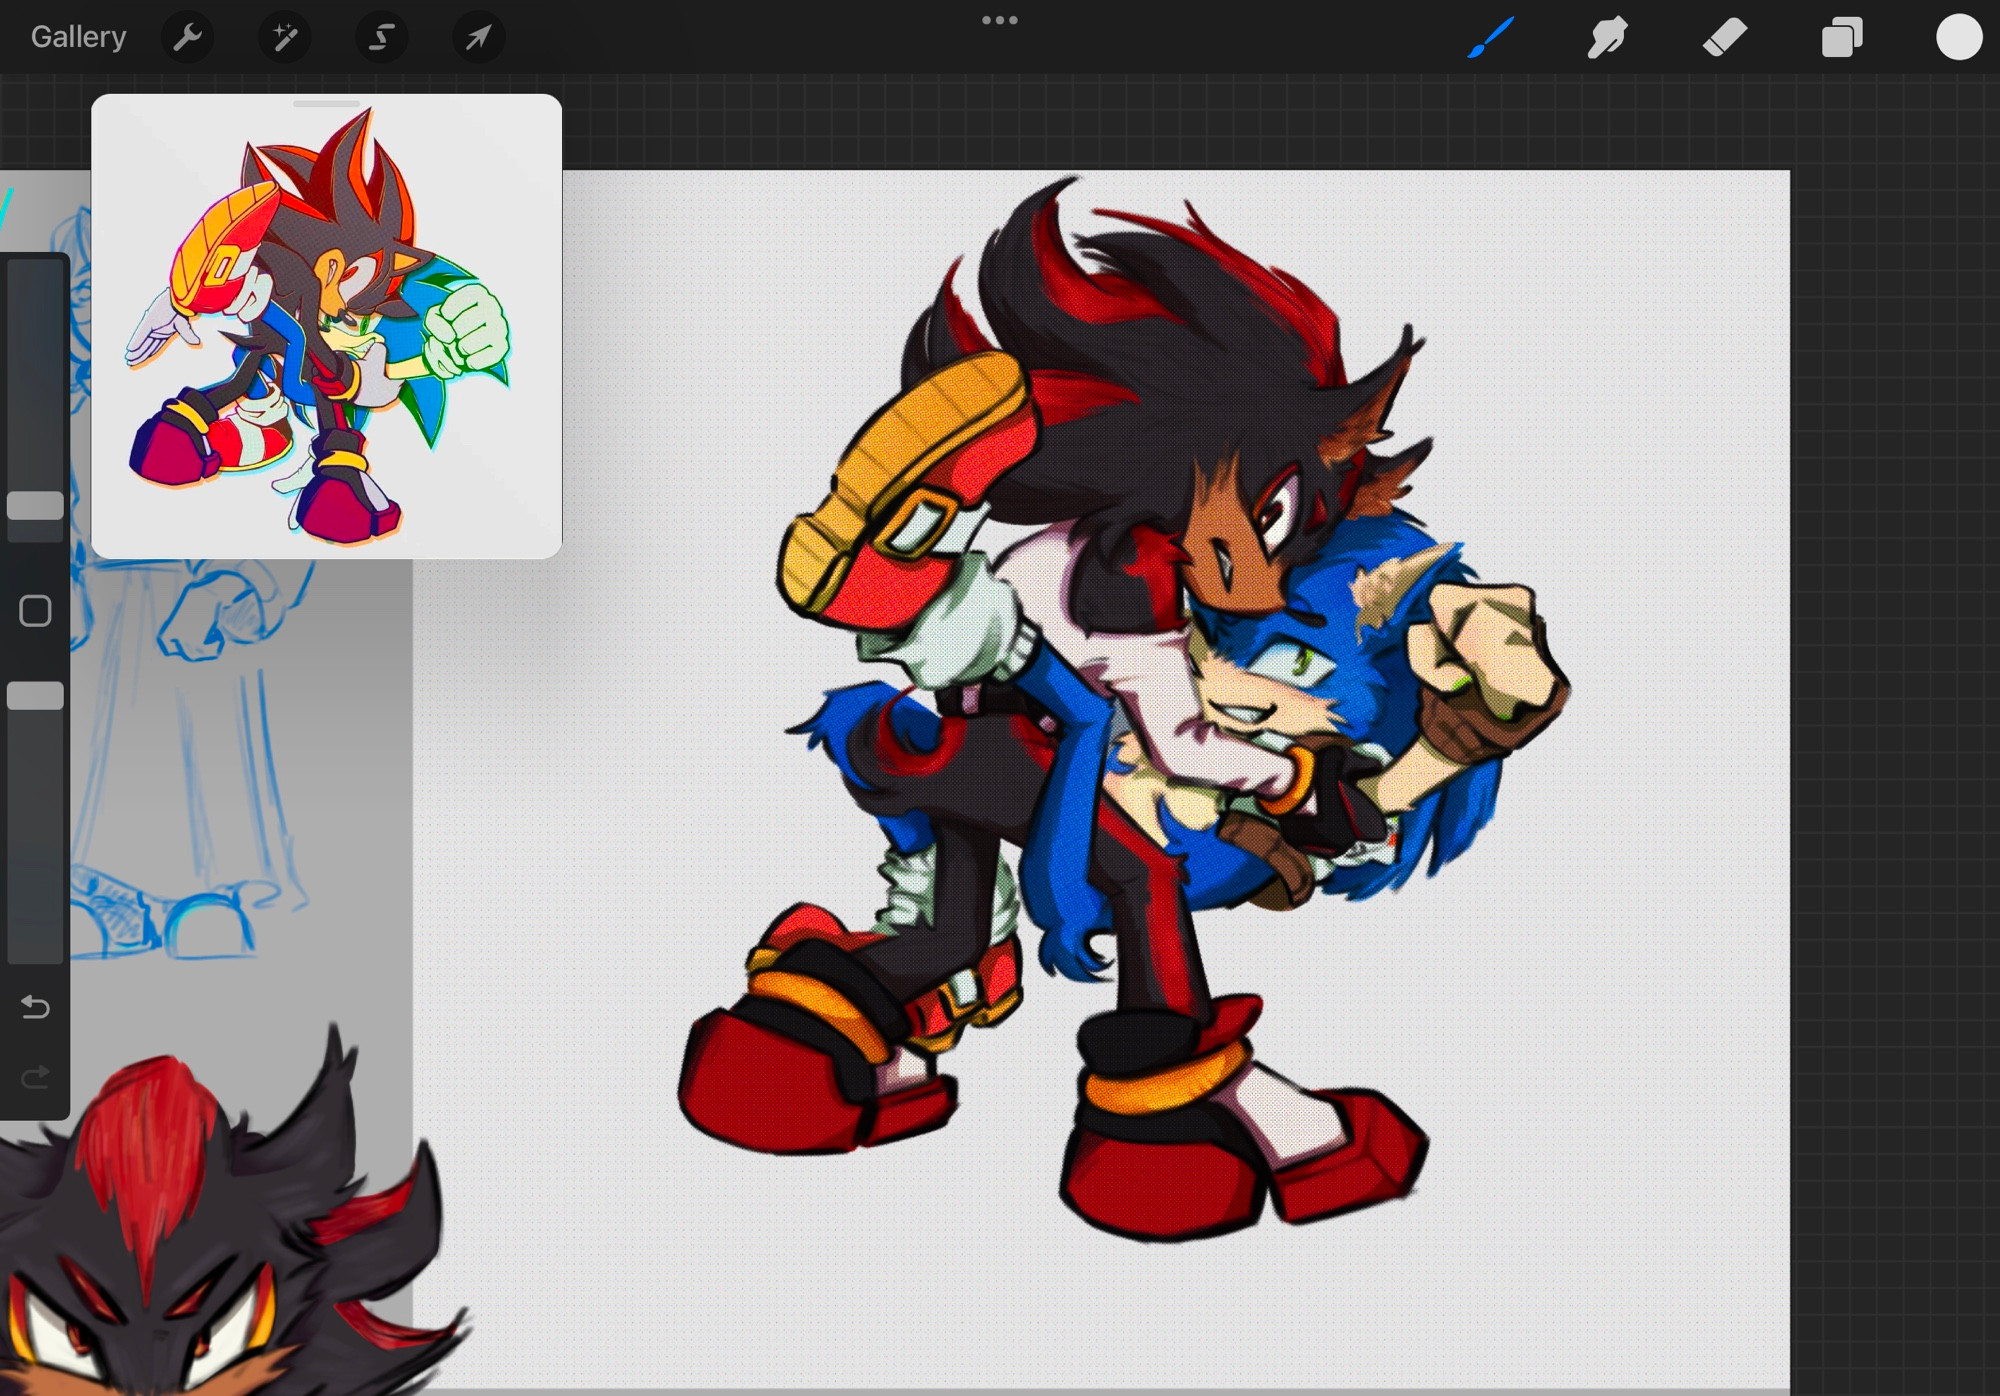This screenshot has height=1396, width=2000.
Task: Select the Smudge finger tool
Action: click(1607, 38)
